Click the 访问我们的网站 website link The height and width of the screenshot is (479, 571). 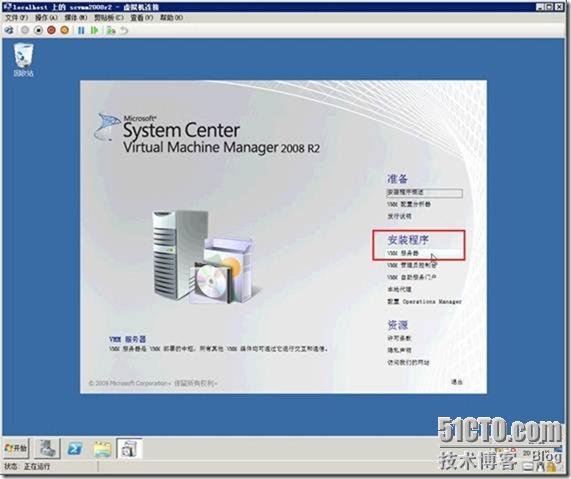(x=408, y=362)
